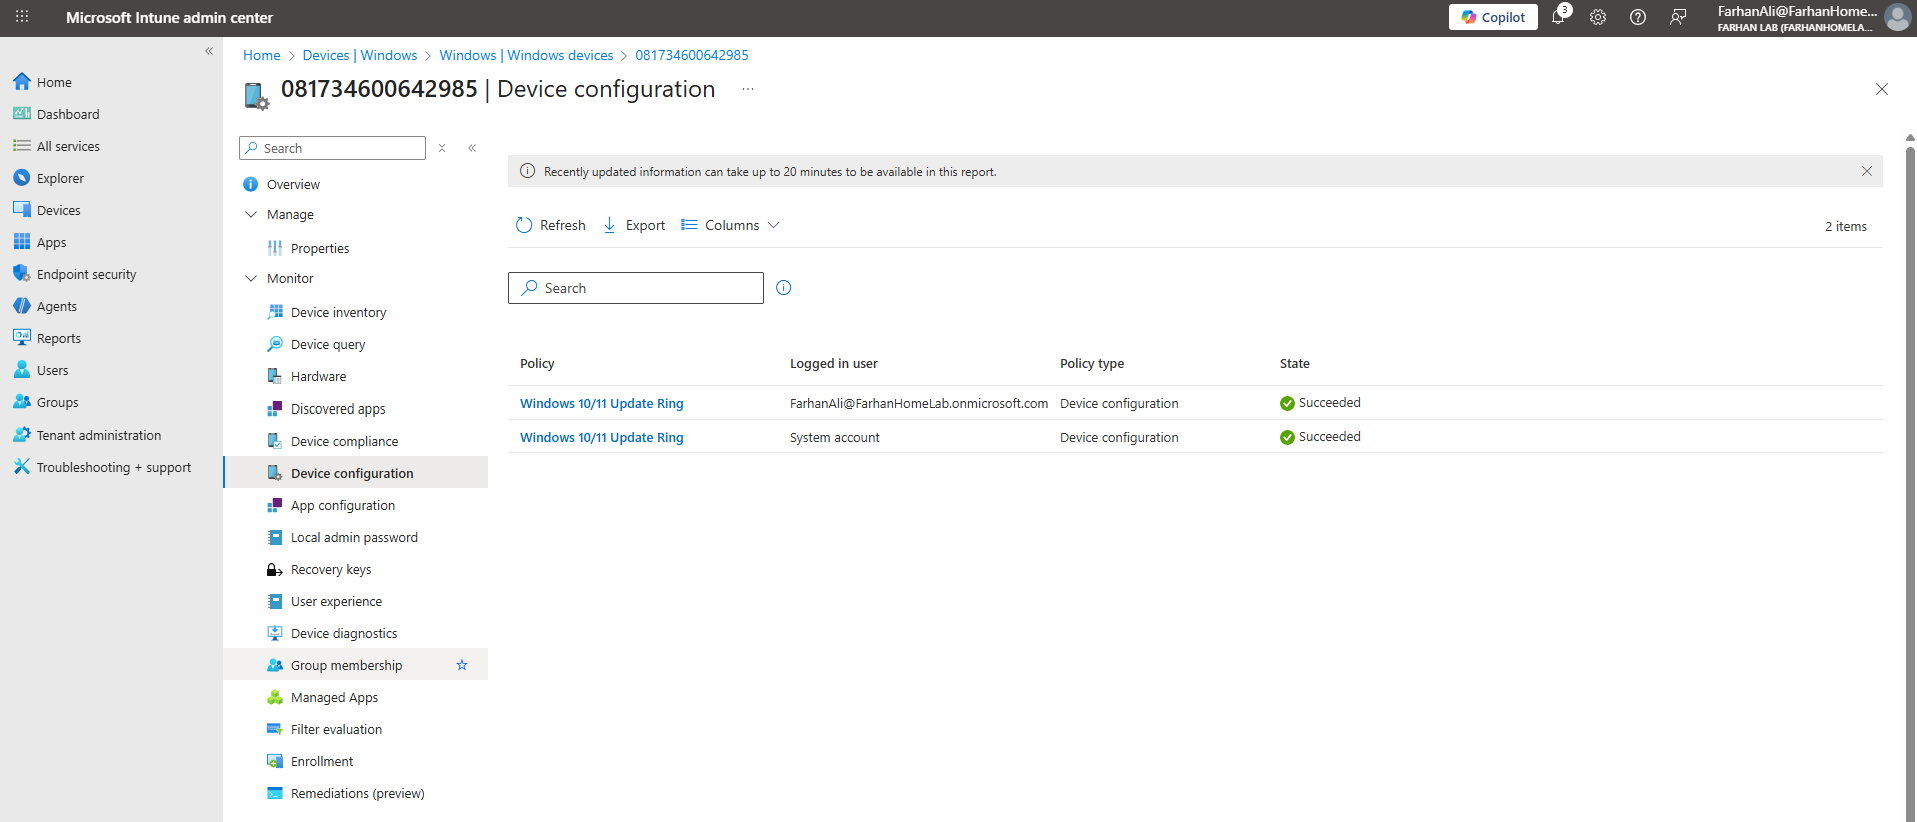Open the app launcher waffle icon
Screen dimensions: 1917x822
pos(22,17)
